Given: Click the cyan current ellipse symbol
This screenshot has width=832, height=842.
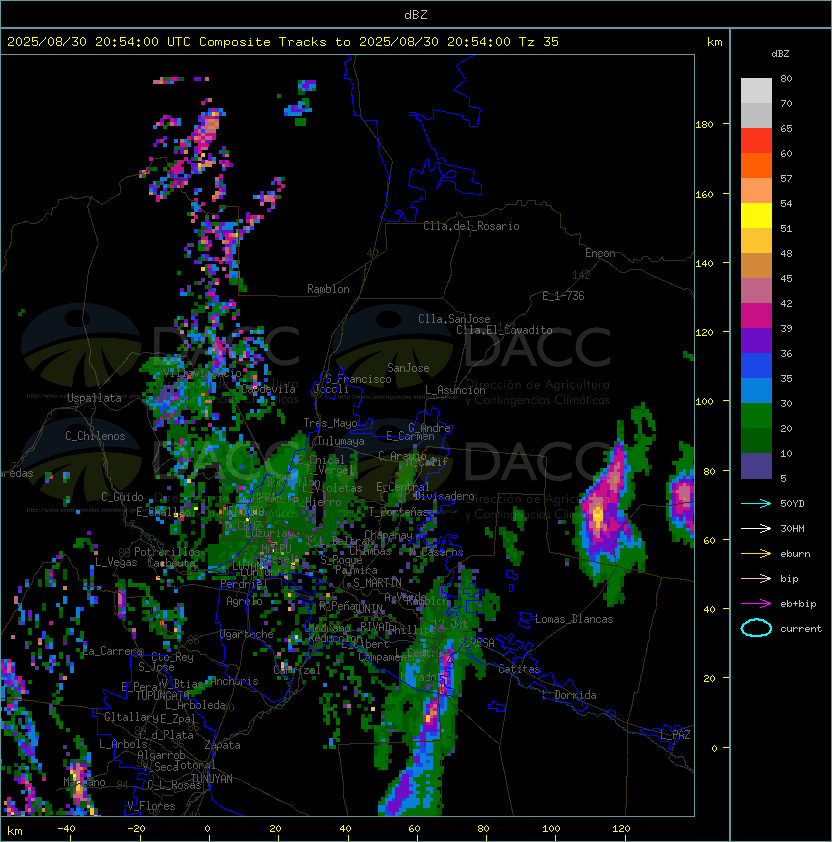Looking at the screenshot, I should coord(756,628).
